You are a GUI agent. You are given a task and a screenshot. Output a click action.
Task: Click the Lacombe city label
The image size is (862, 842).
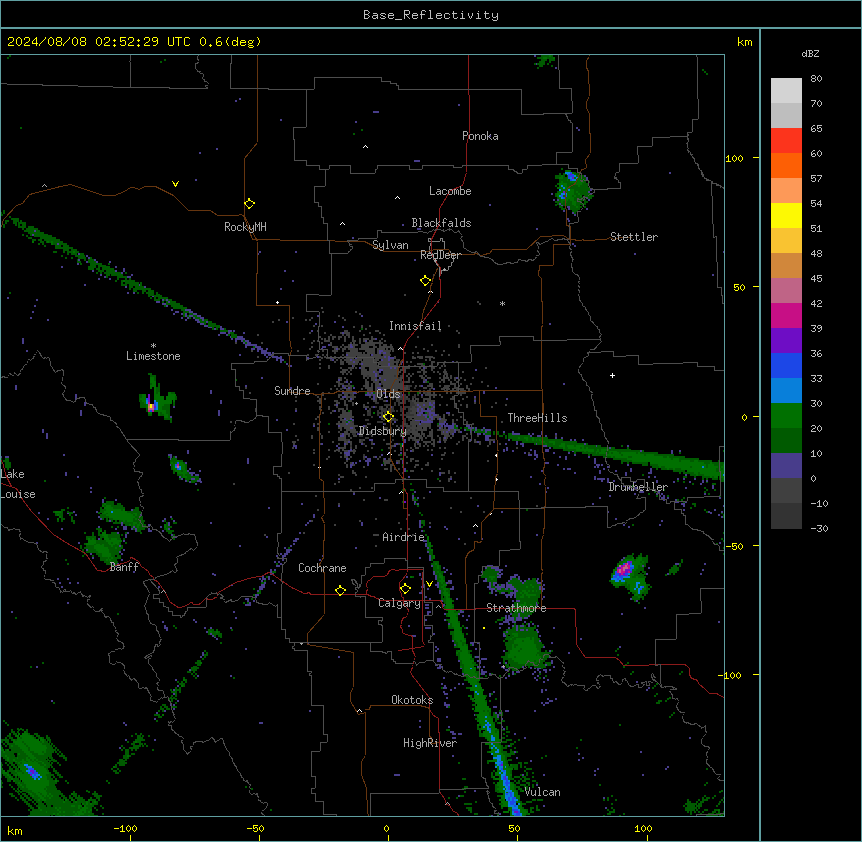450,191
